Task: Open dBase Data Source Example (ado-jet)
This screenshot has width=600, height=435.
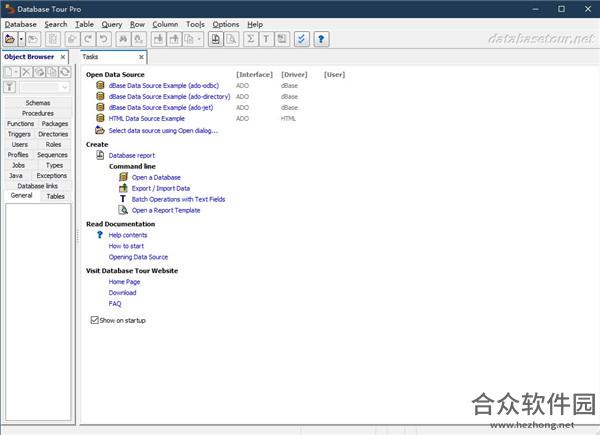Action: pyautogui.click(x=161, y=108)
